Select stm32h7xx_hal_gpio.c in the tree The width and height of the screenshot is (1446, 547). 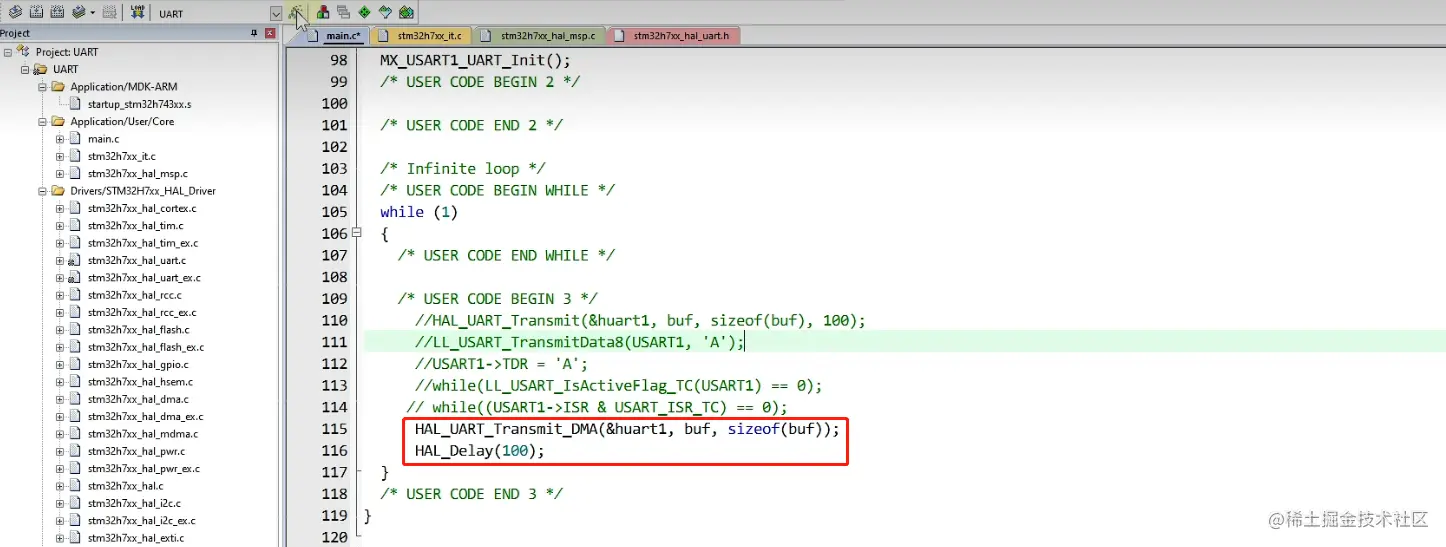point(137,365)
